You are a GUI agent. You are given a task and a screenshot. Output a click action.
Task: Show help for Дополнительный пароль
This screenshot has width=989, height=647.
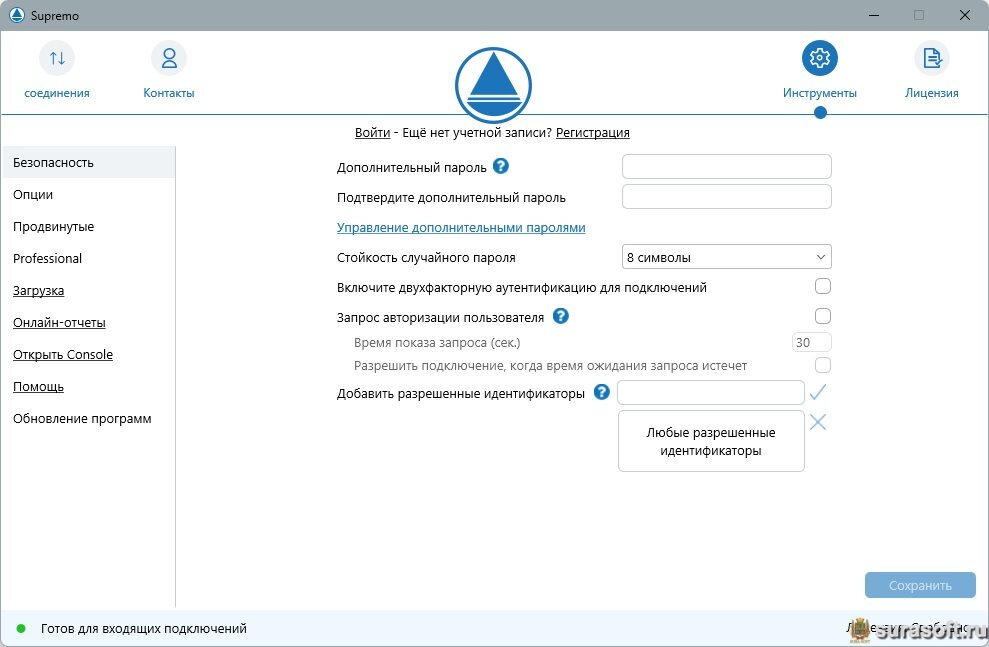(x=501, y=166)
